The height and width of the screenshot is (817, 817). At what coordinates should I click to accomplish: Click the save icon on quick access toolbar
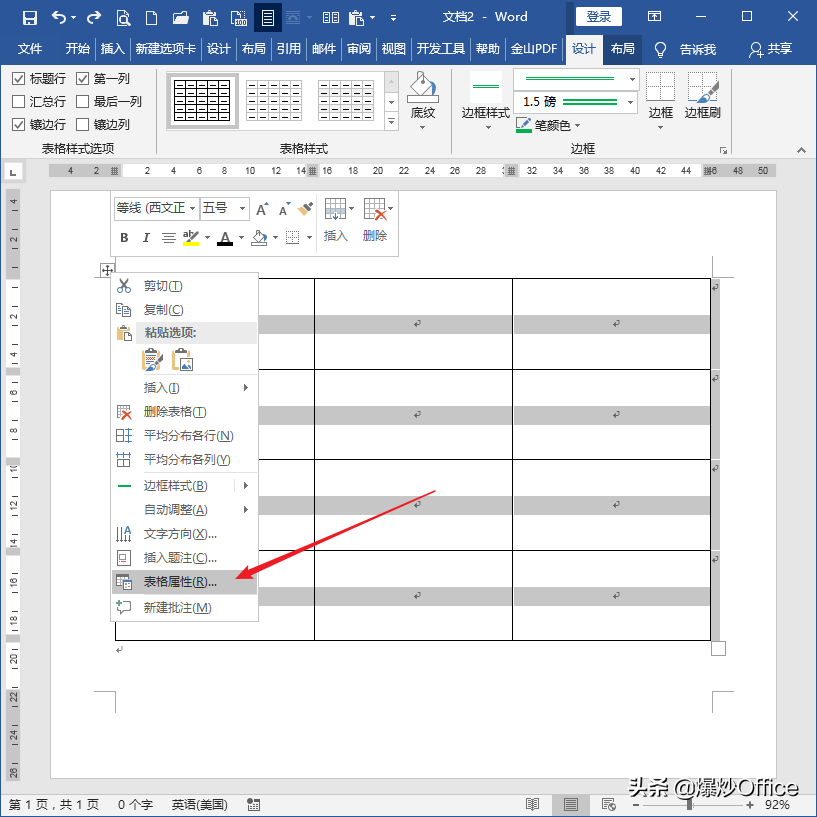30,17
